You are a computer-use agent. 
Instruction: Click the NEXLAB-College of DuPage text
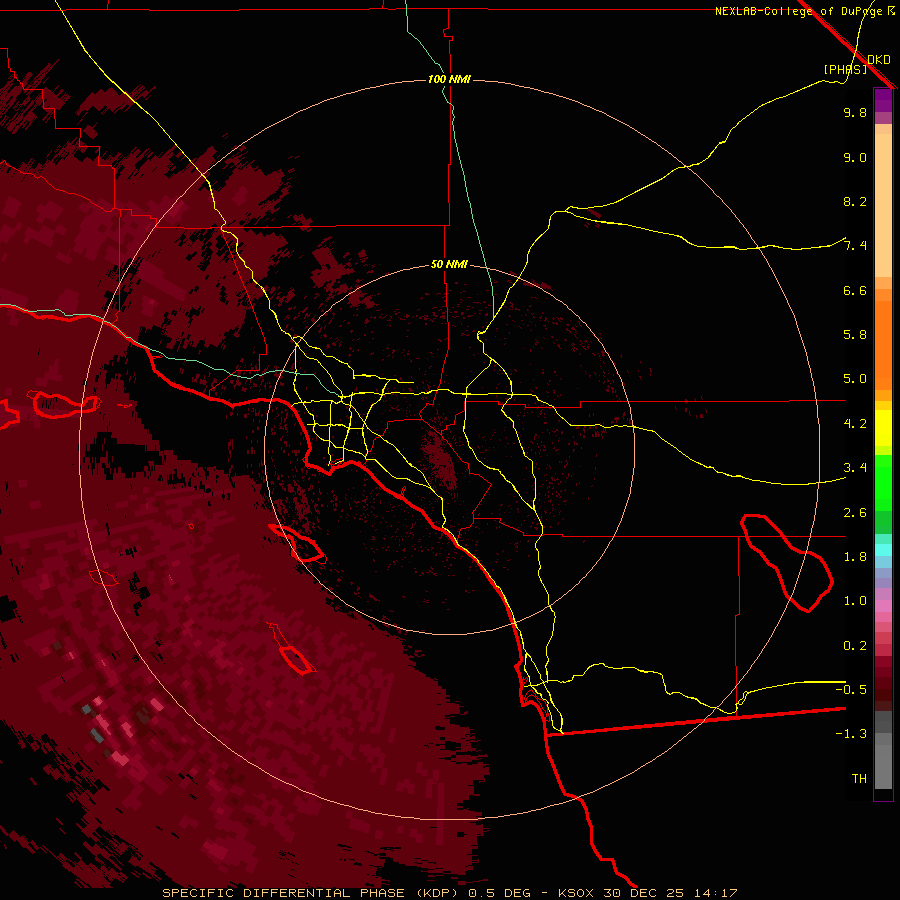[800, 11]
